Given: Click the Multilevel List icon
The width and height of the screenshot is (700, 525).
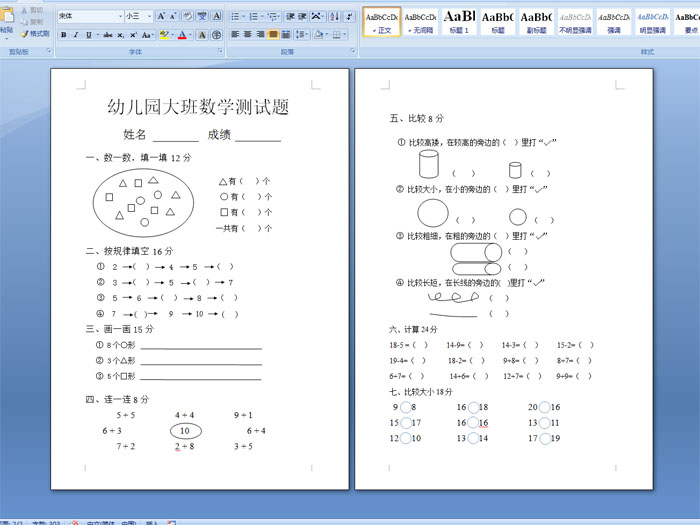Looking at the screenshot, I should 273,17.
